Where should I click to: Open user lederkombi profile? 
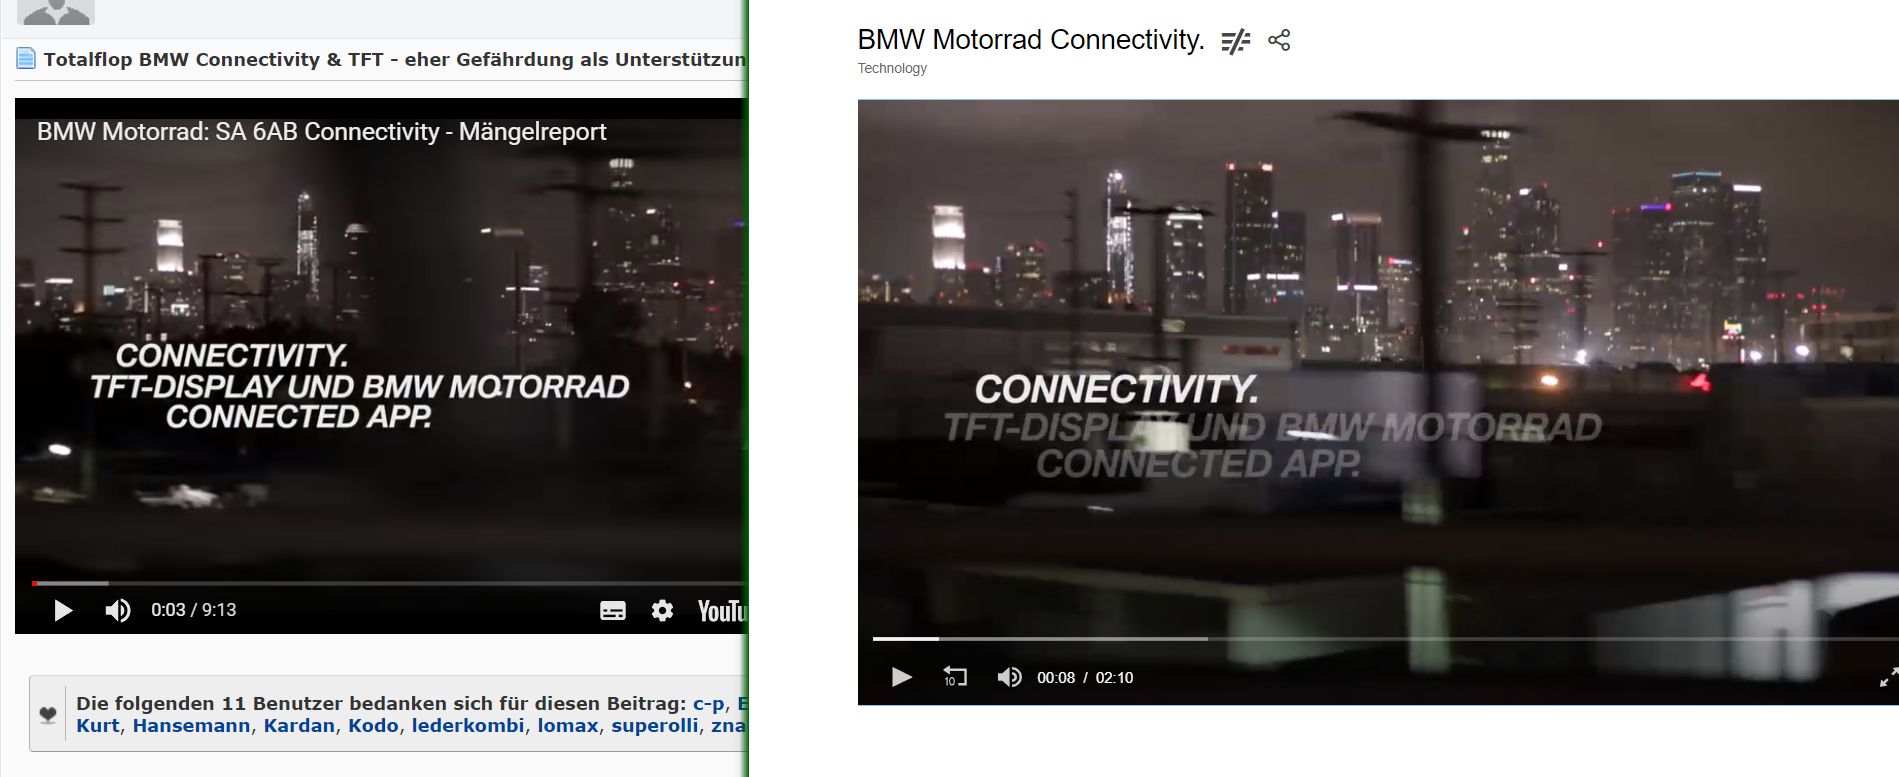tap(468, 726)
